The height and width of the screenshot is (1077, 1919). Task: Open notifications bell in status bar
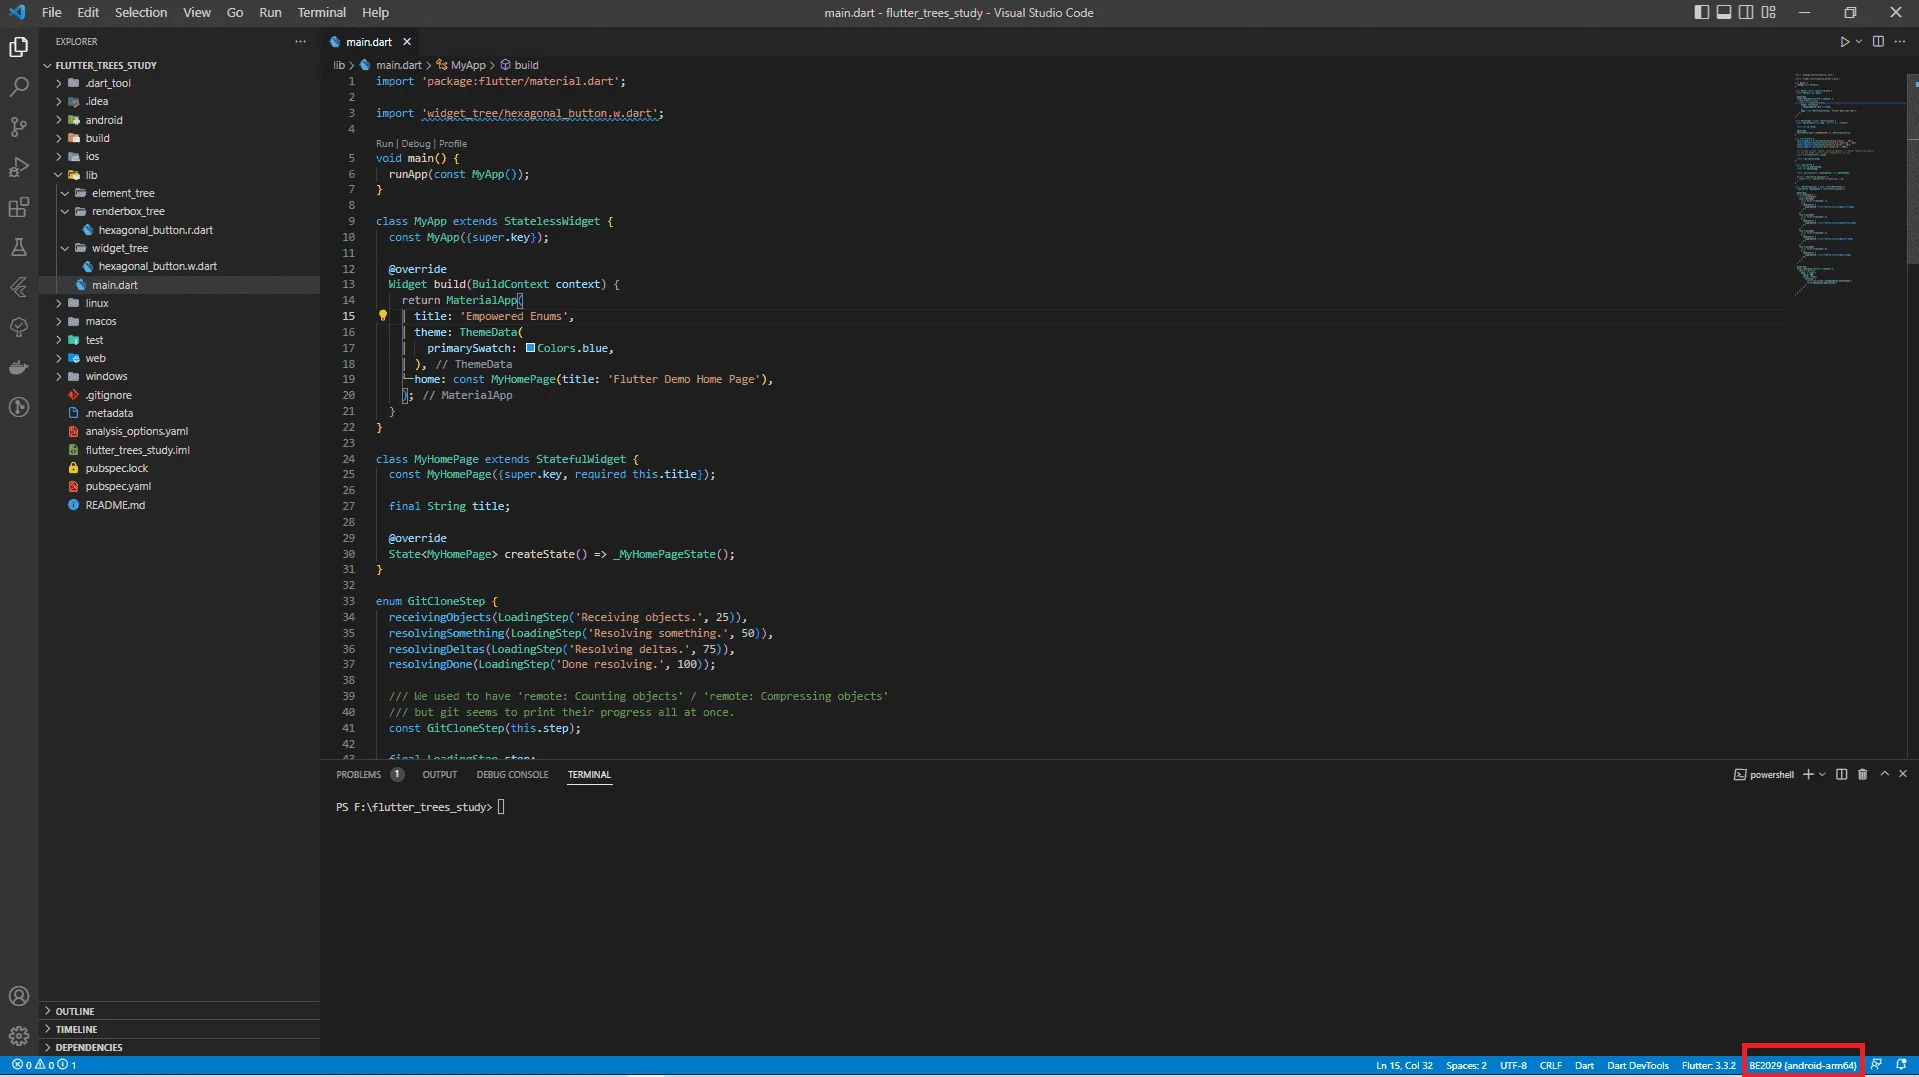1901,1065
